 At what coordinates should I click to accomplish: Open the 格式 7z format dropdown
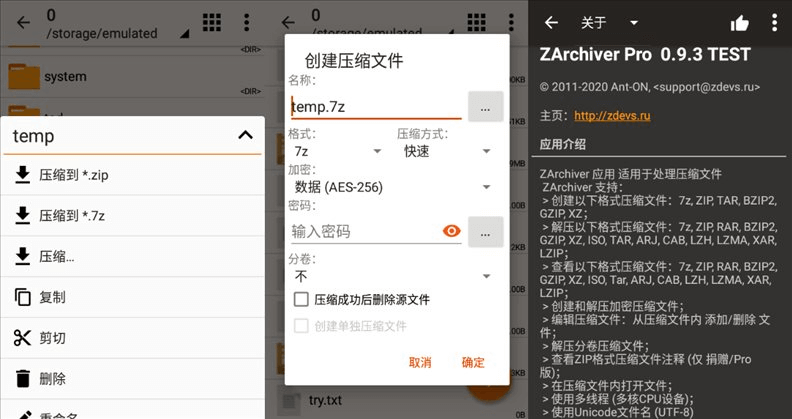(336, 151)
